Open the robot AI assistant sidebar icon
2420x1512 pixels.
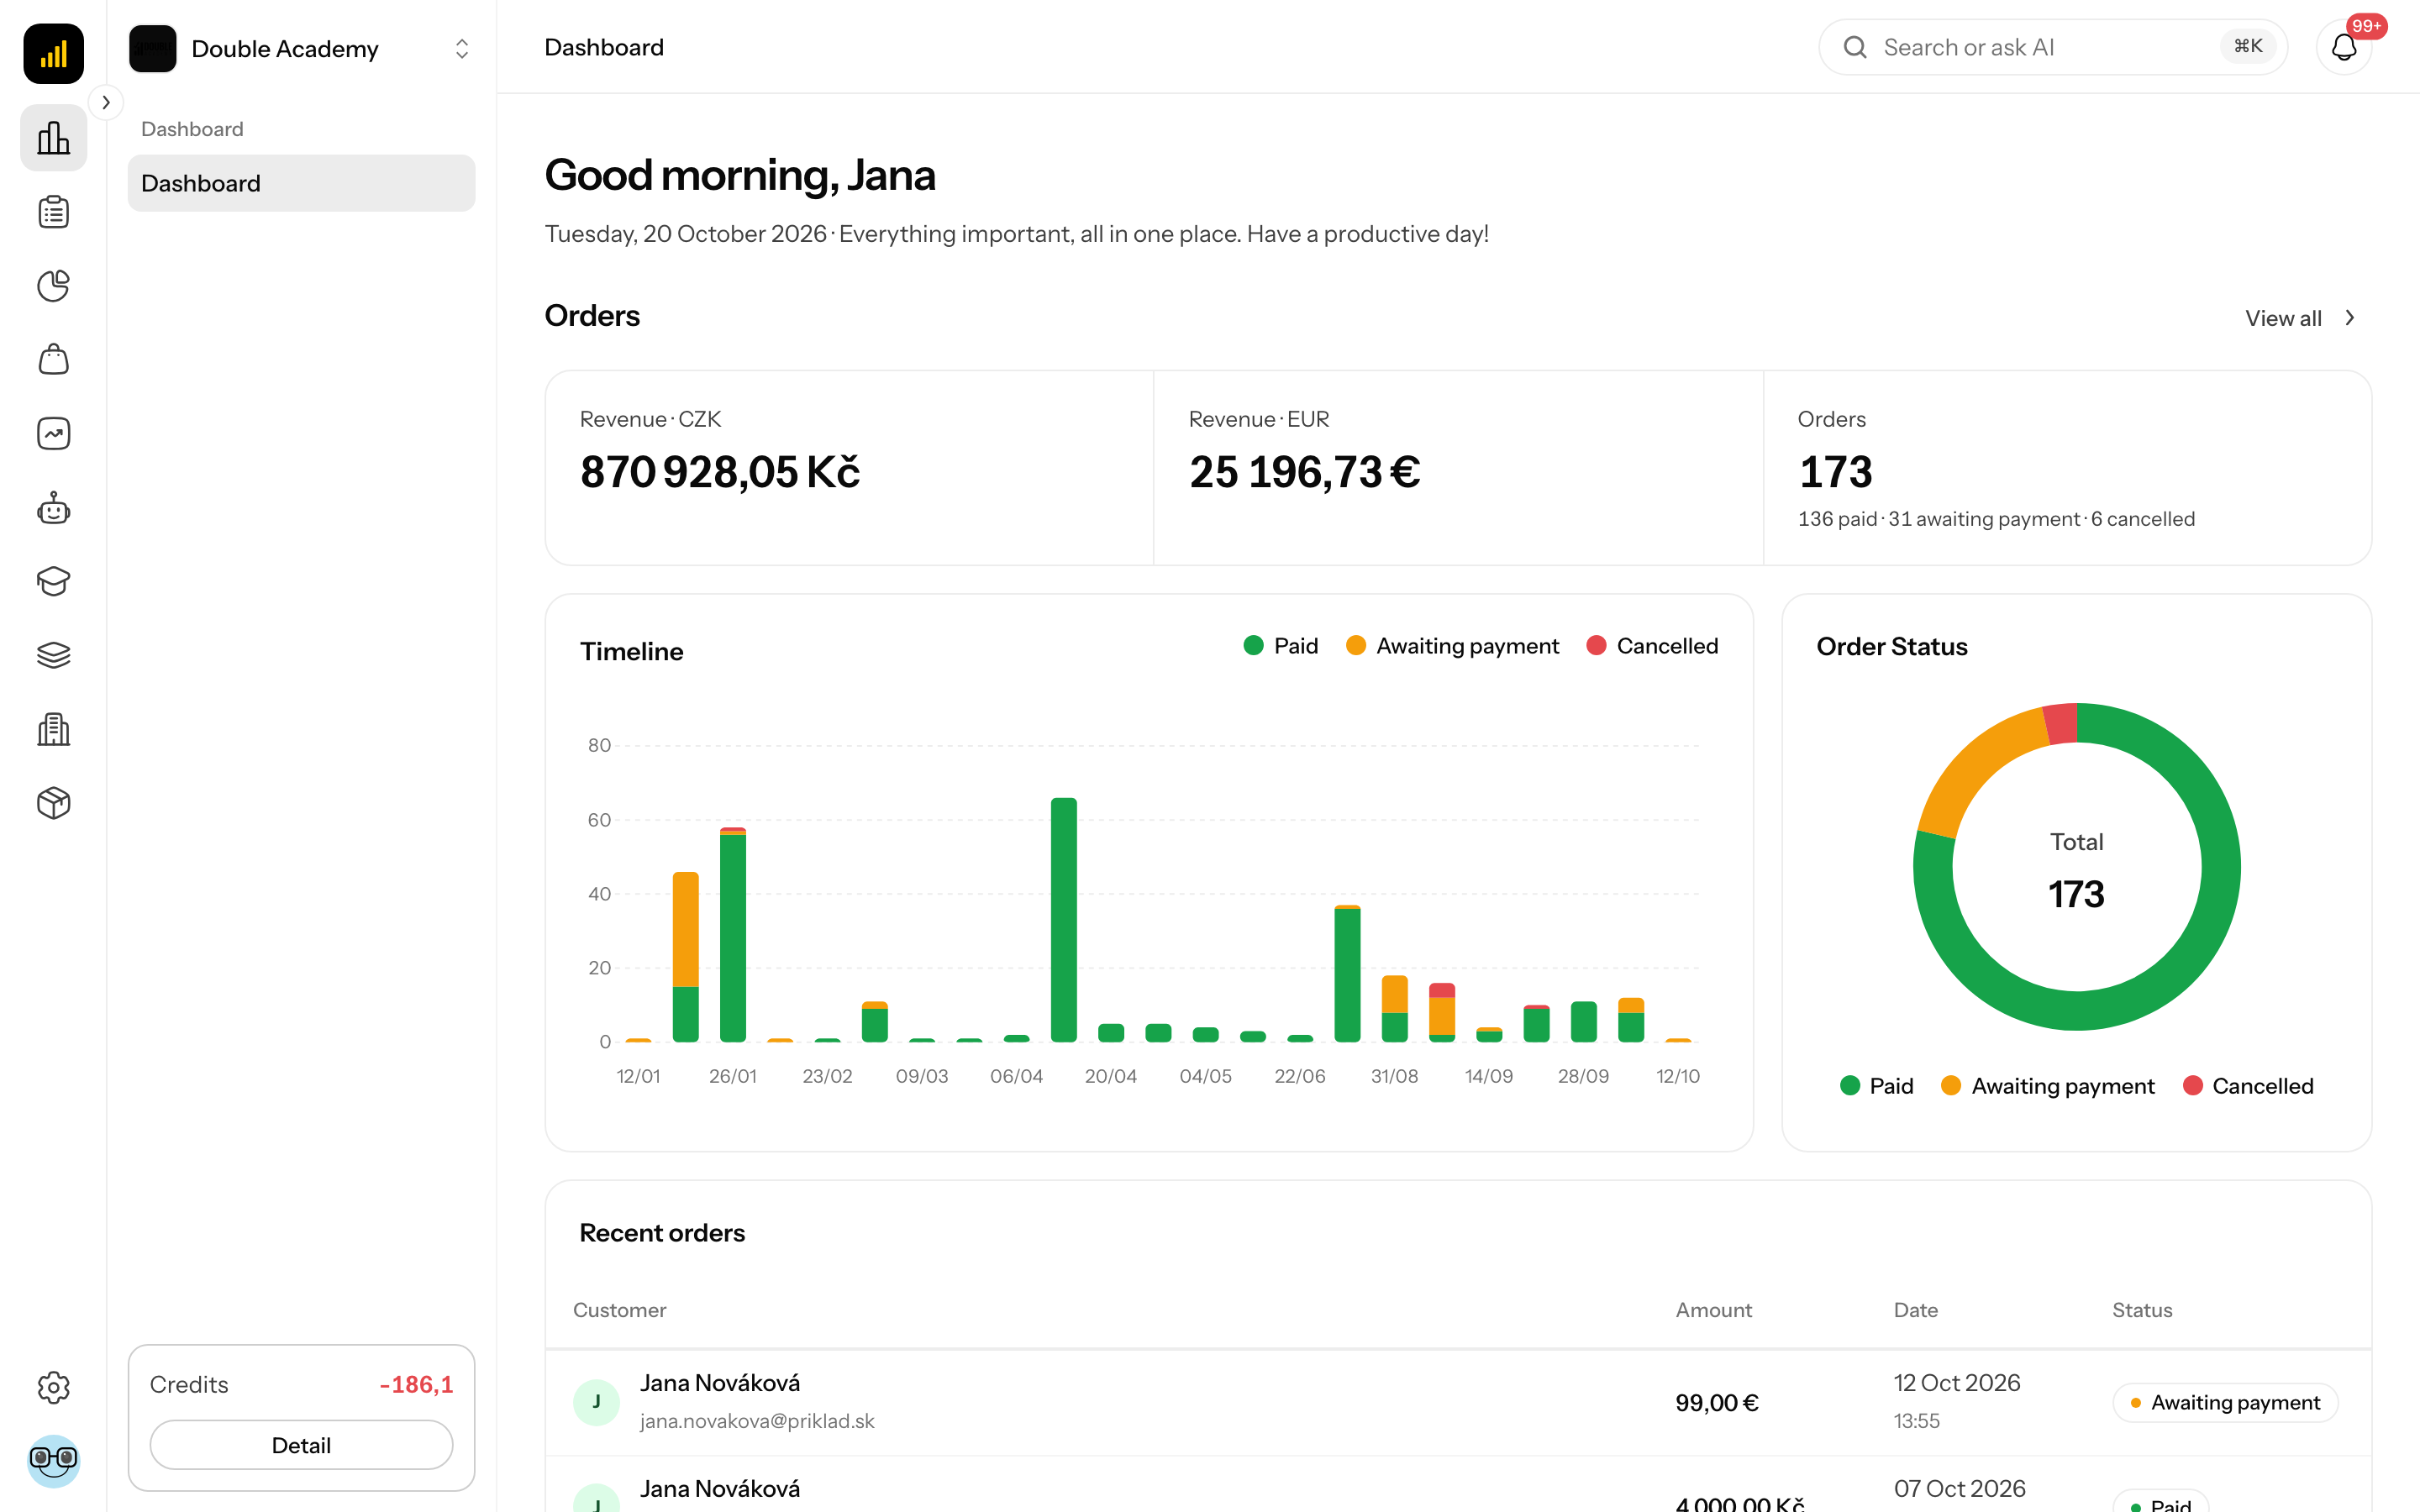(53, 508)
